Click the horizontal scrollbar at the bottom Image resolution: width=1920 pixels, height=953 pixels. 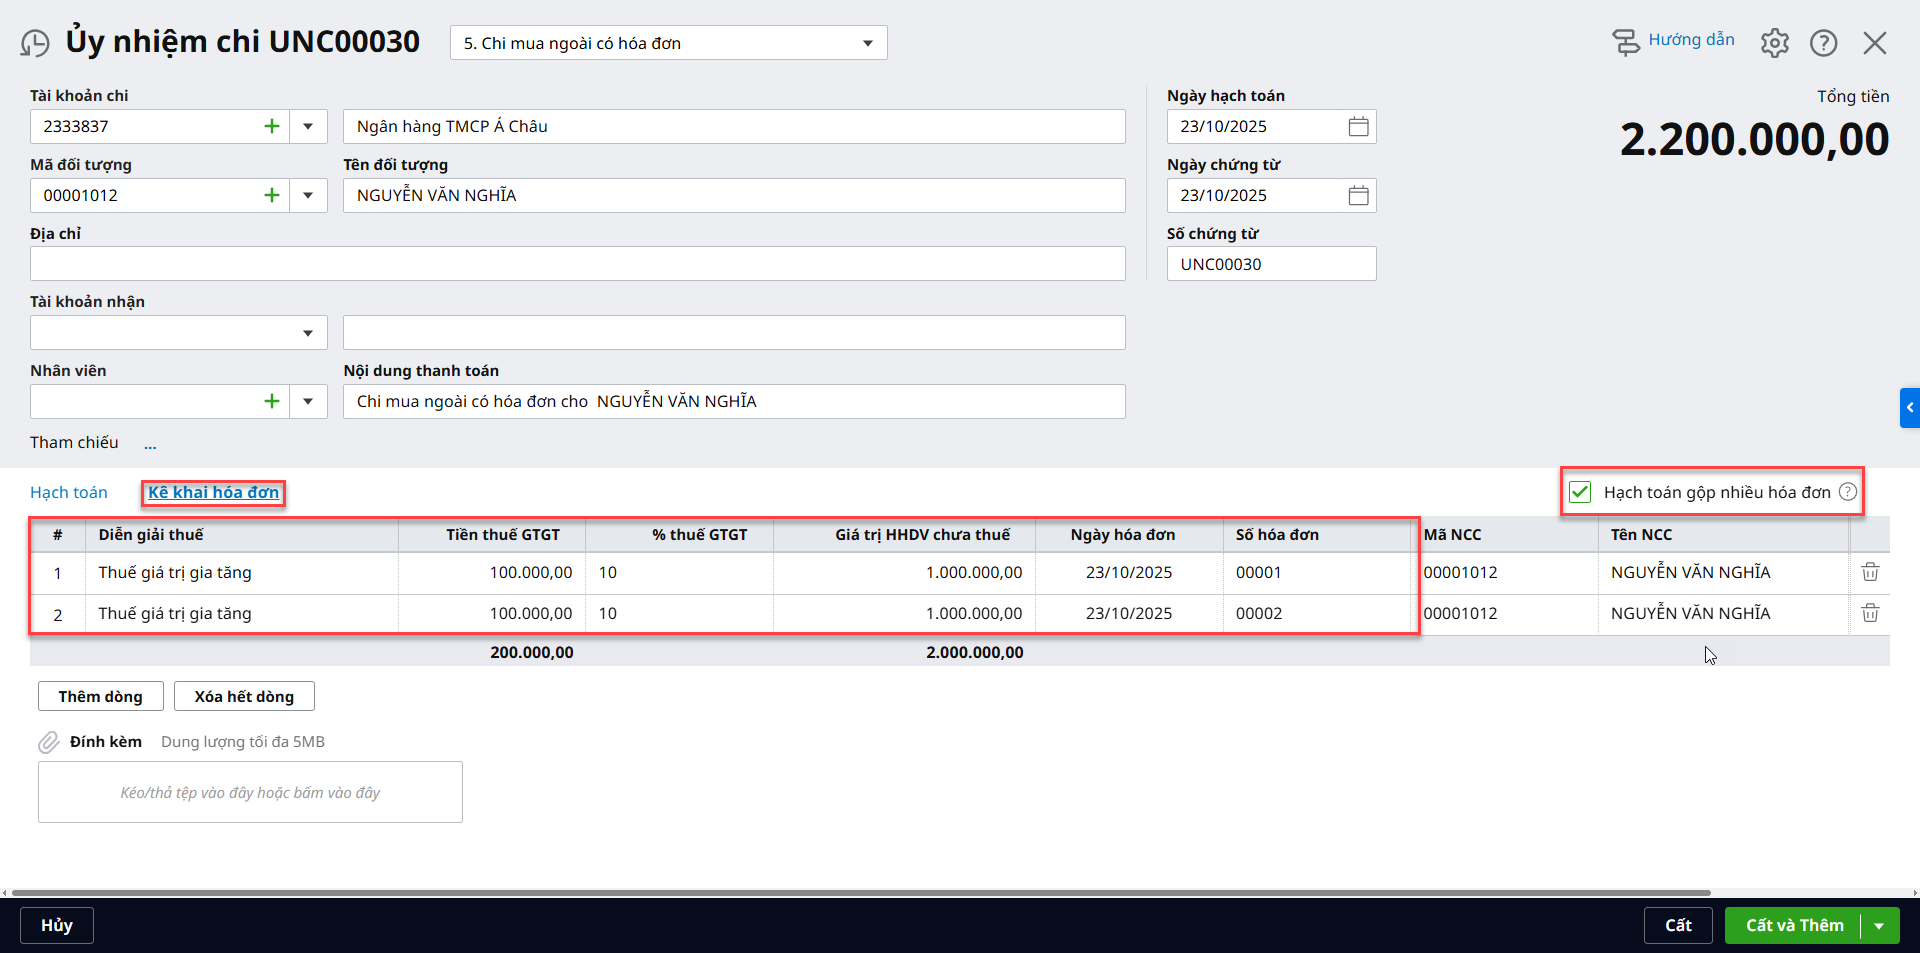[x=860, y=892]
